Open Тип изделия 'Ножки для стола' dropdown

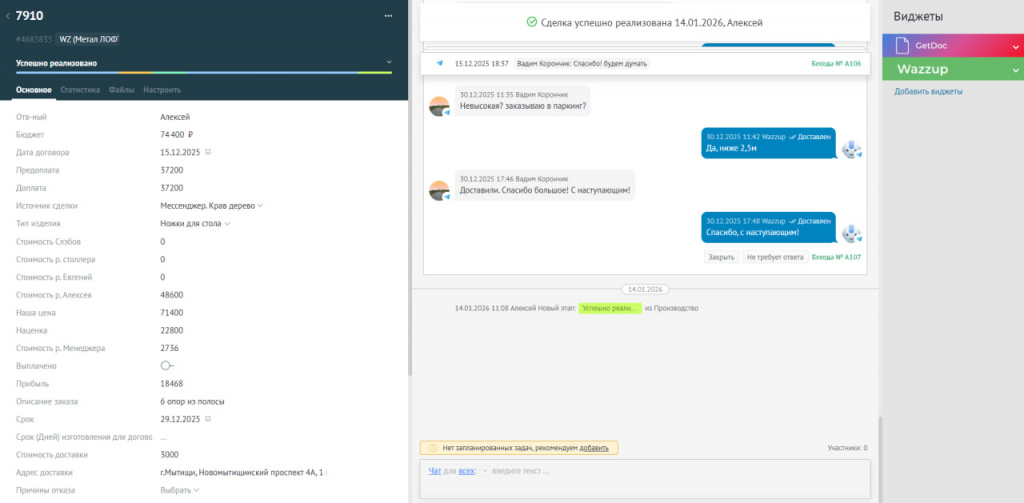point(195,223)
